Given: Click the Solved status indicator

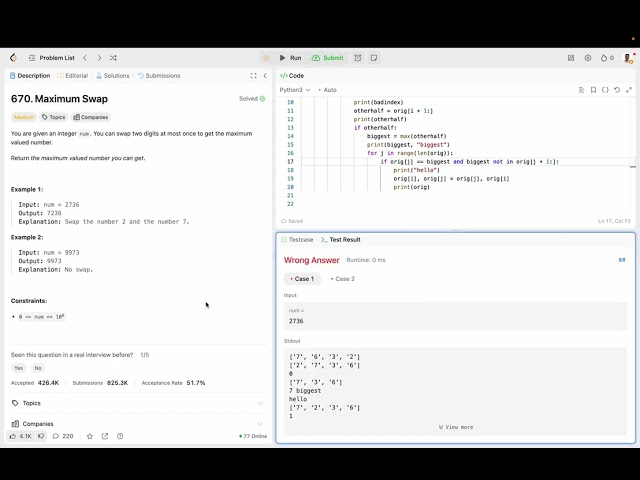Looking at the screenshot, I should [x=252, y=99].
